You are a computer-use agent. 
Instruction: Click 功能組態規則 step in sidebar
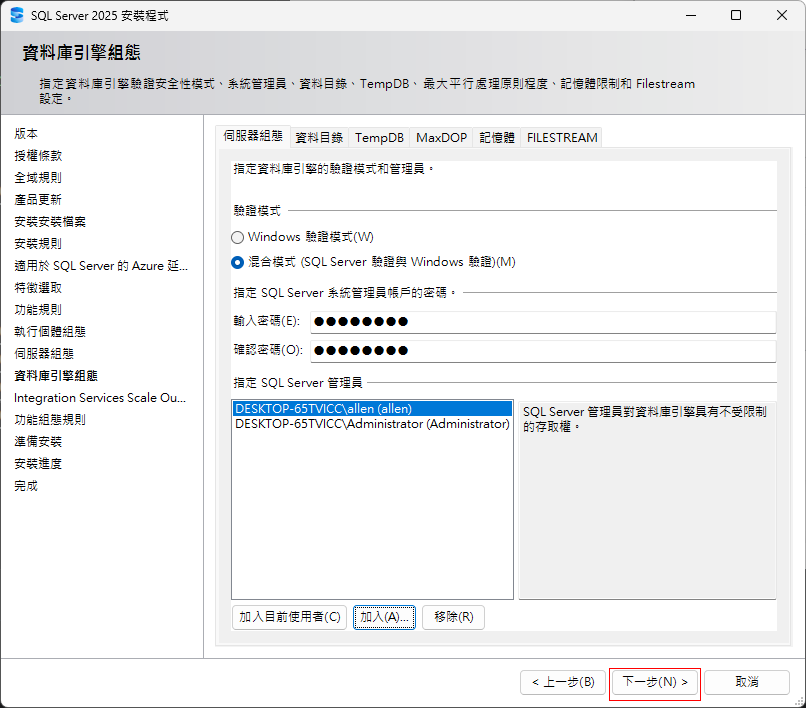50,420
